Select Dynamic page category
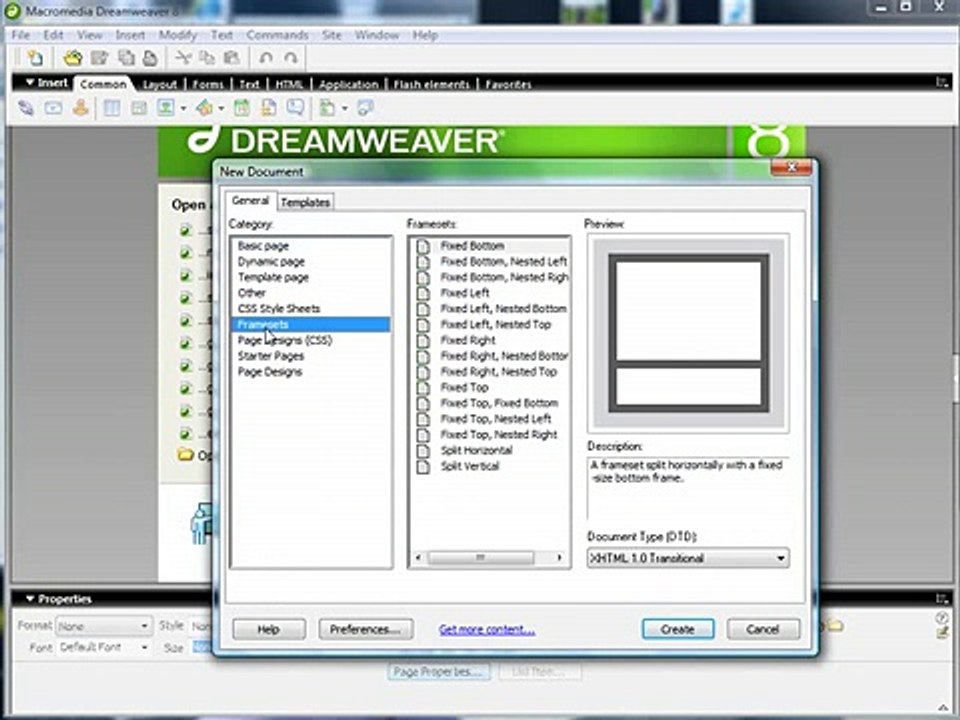The image size is (960, 720). click(271, 261)
